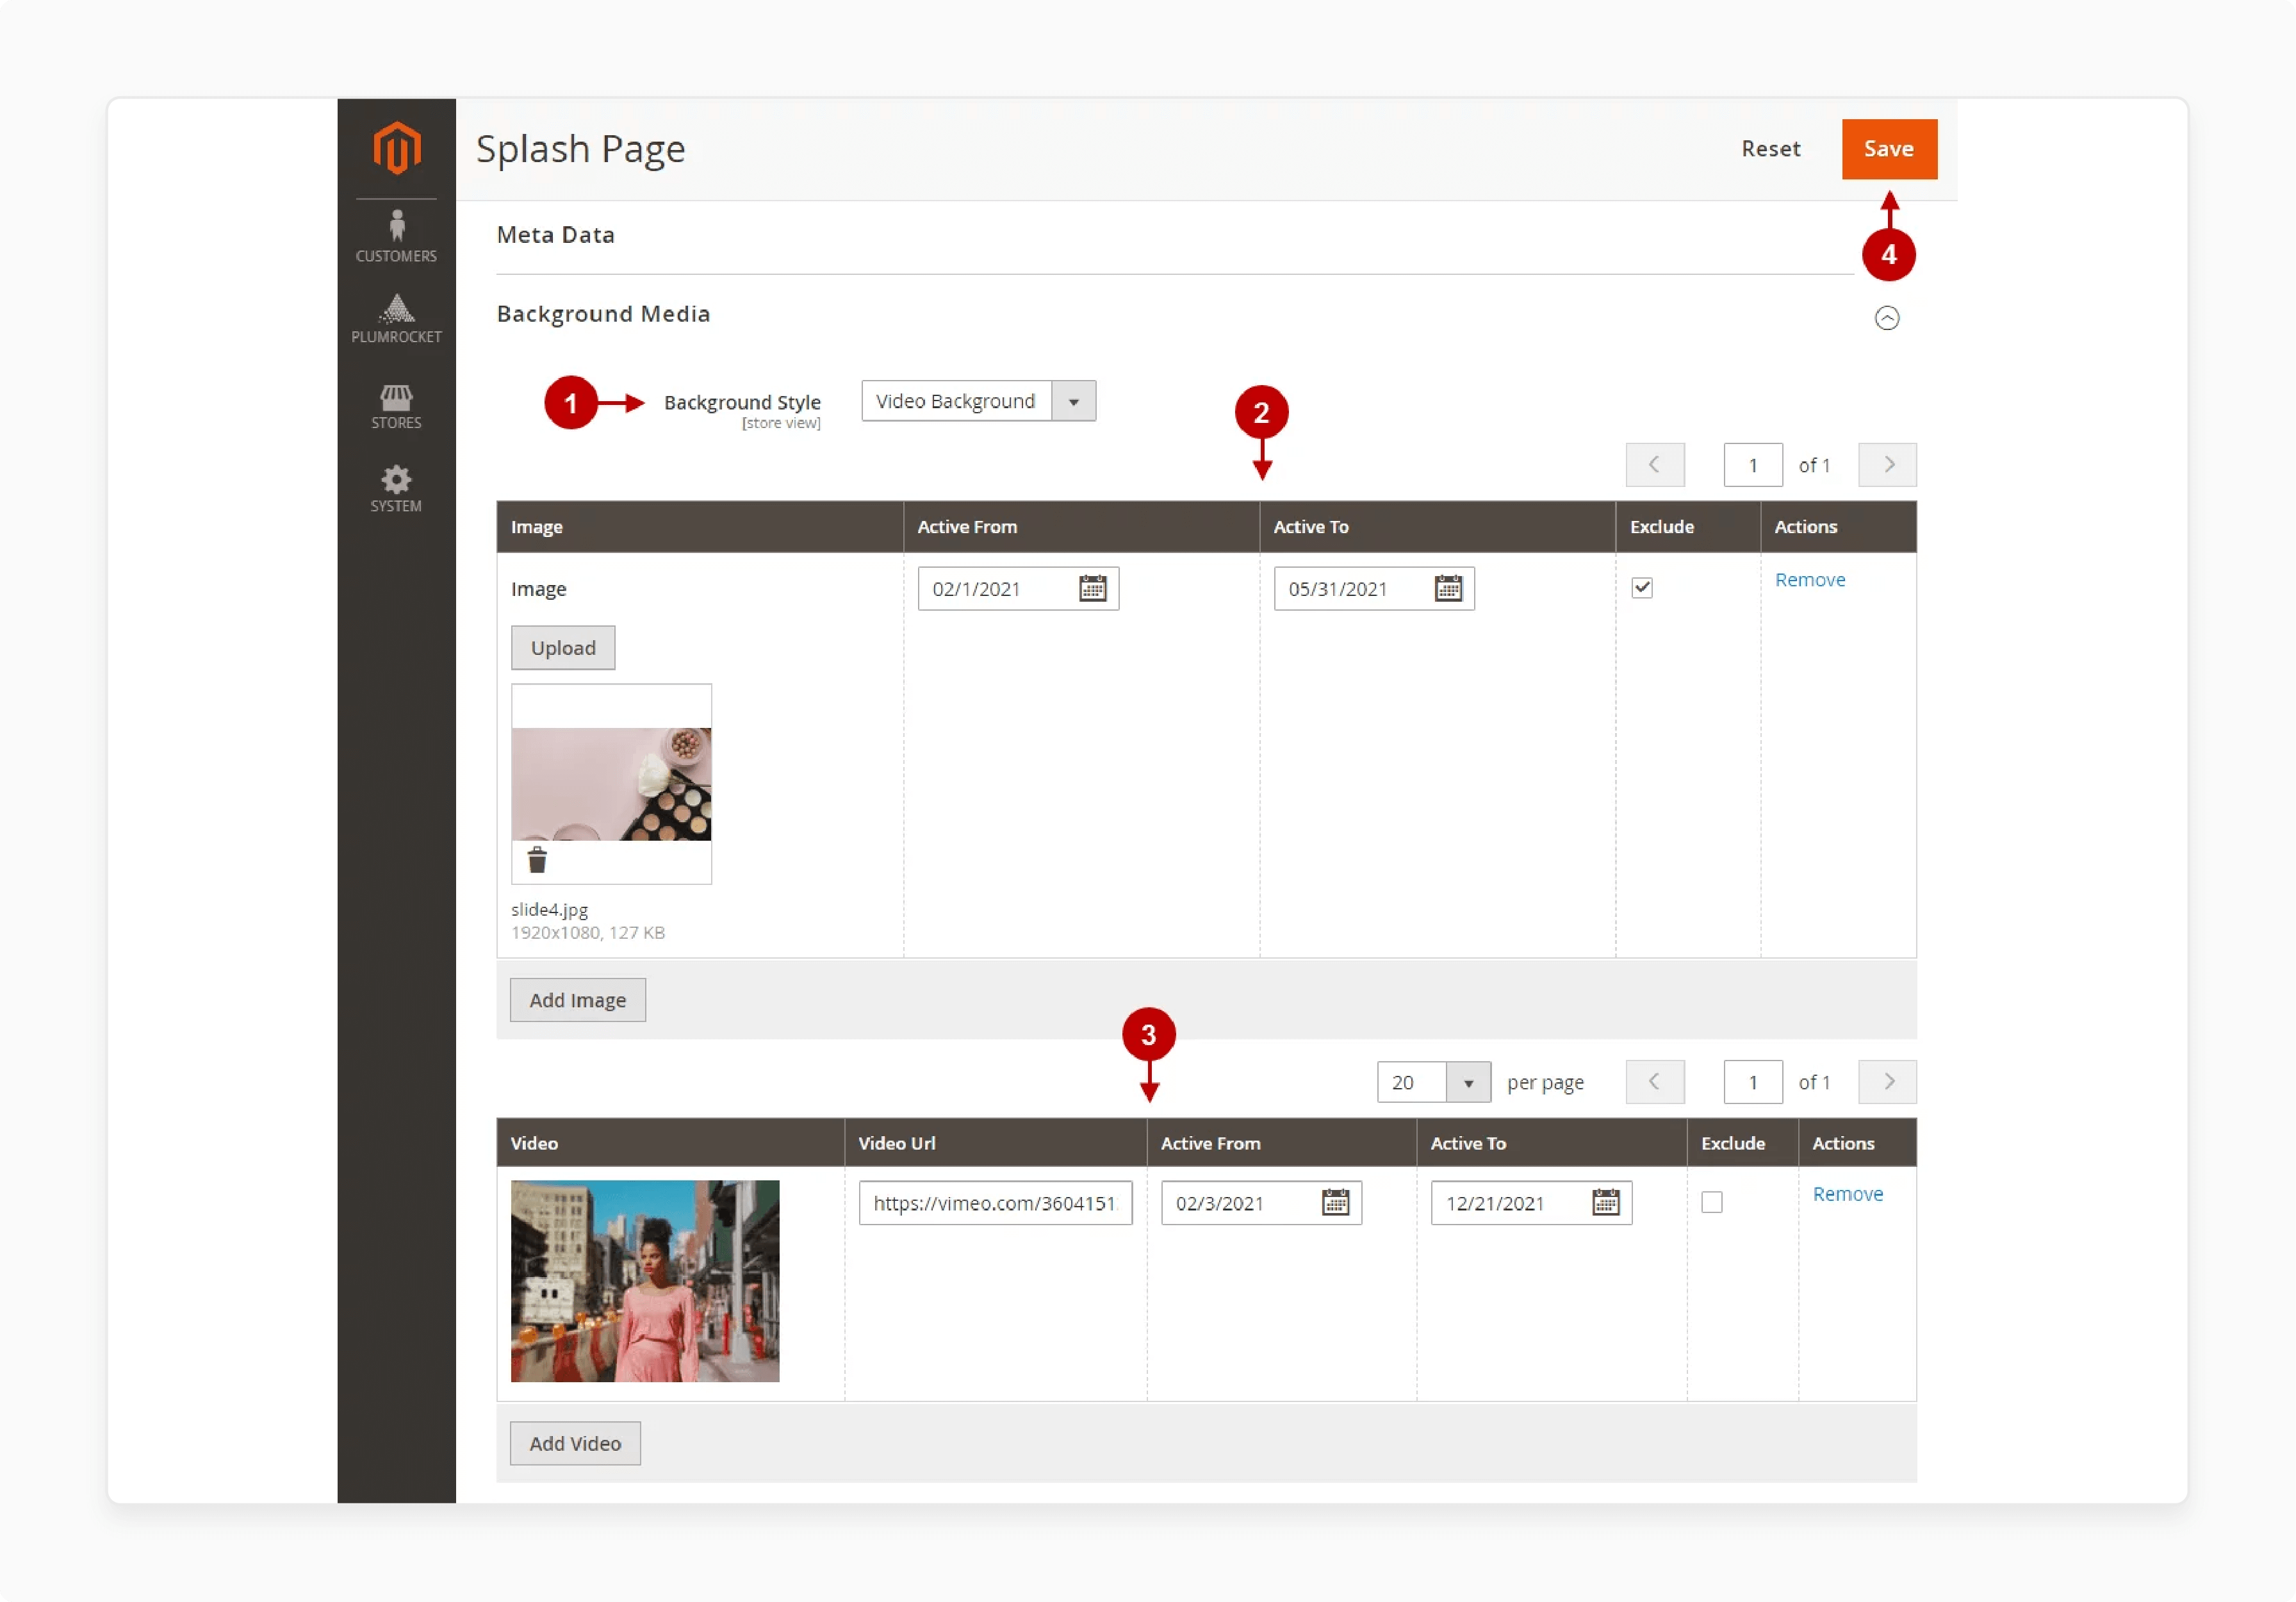
Task: Click the slide4.jpg image thumbnail
Action: coord(611,784)
